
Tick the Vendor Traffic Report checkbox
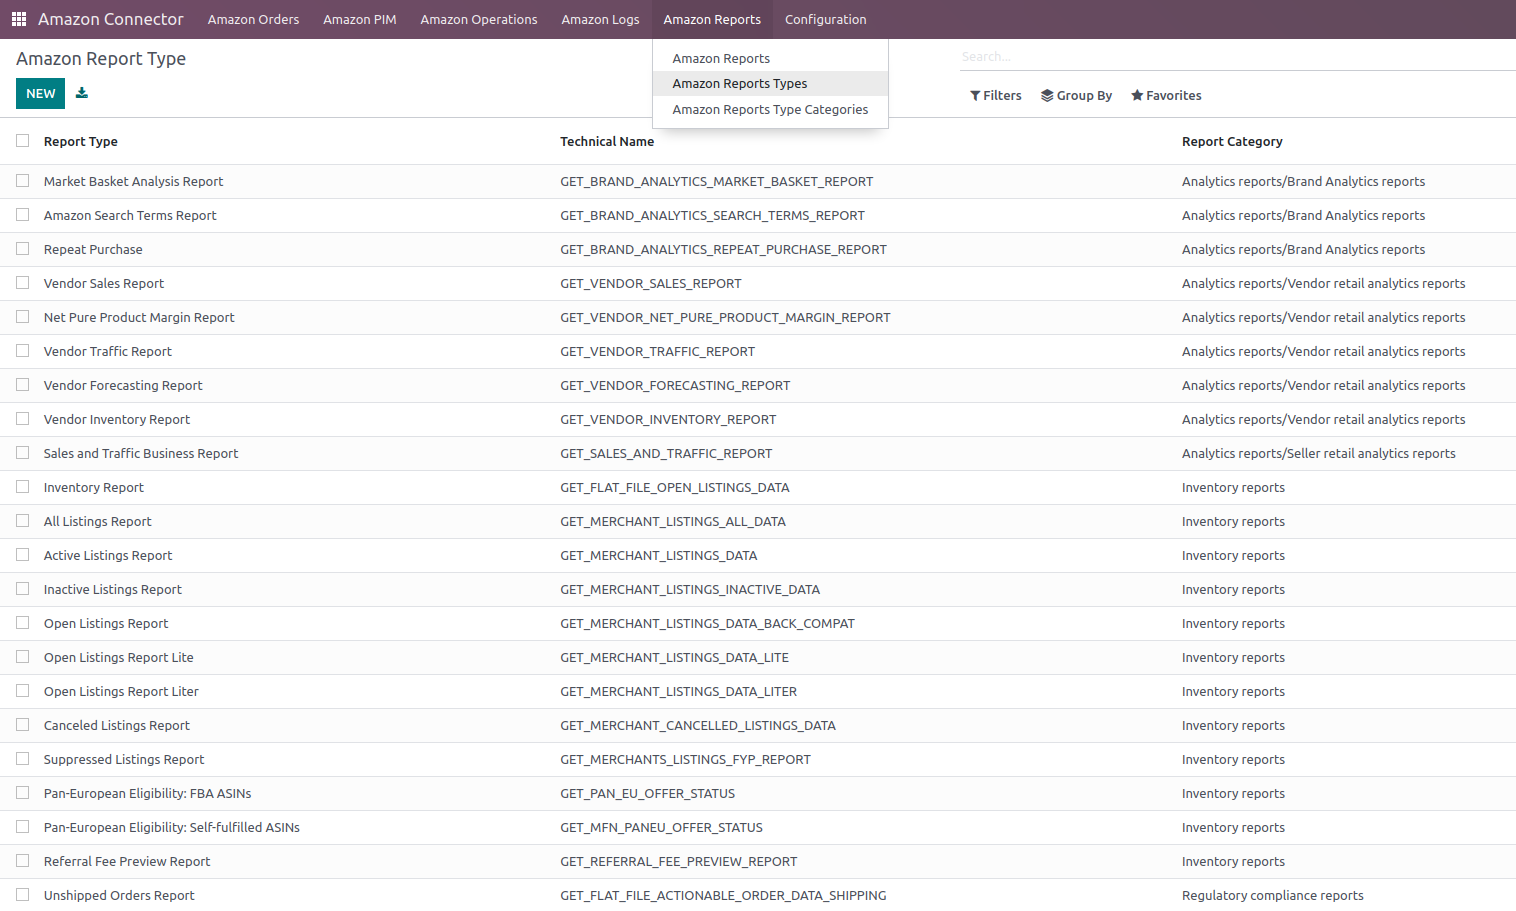[23, 351]
